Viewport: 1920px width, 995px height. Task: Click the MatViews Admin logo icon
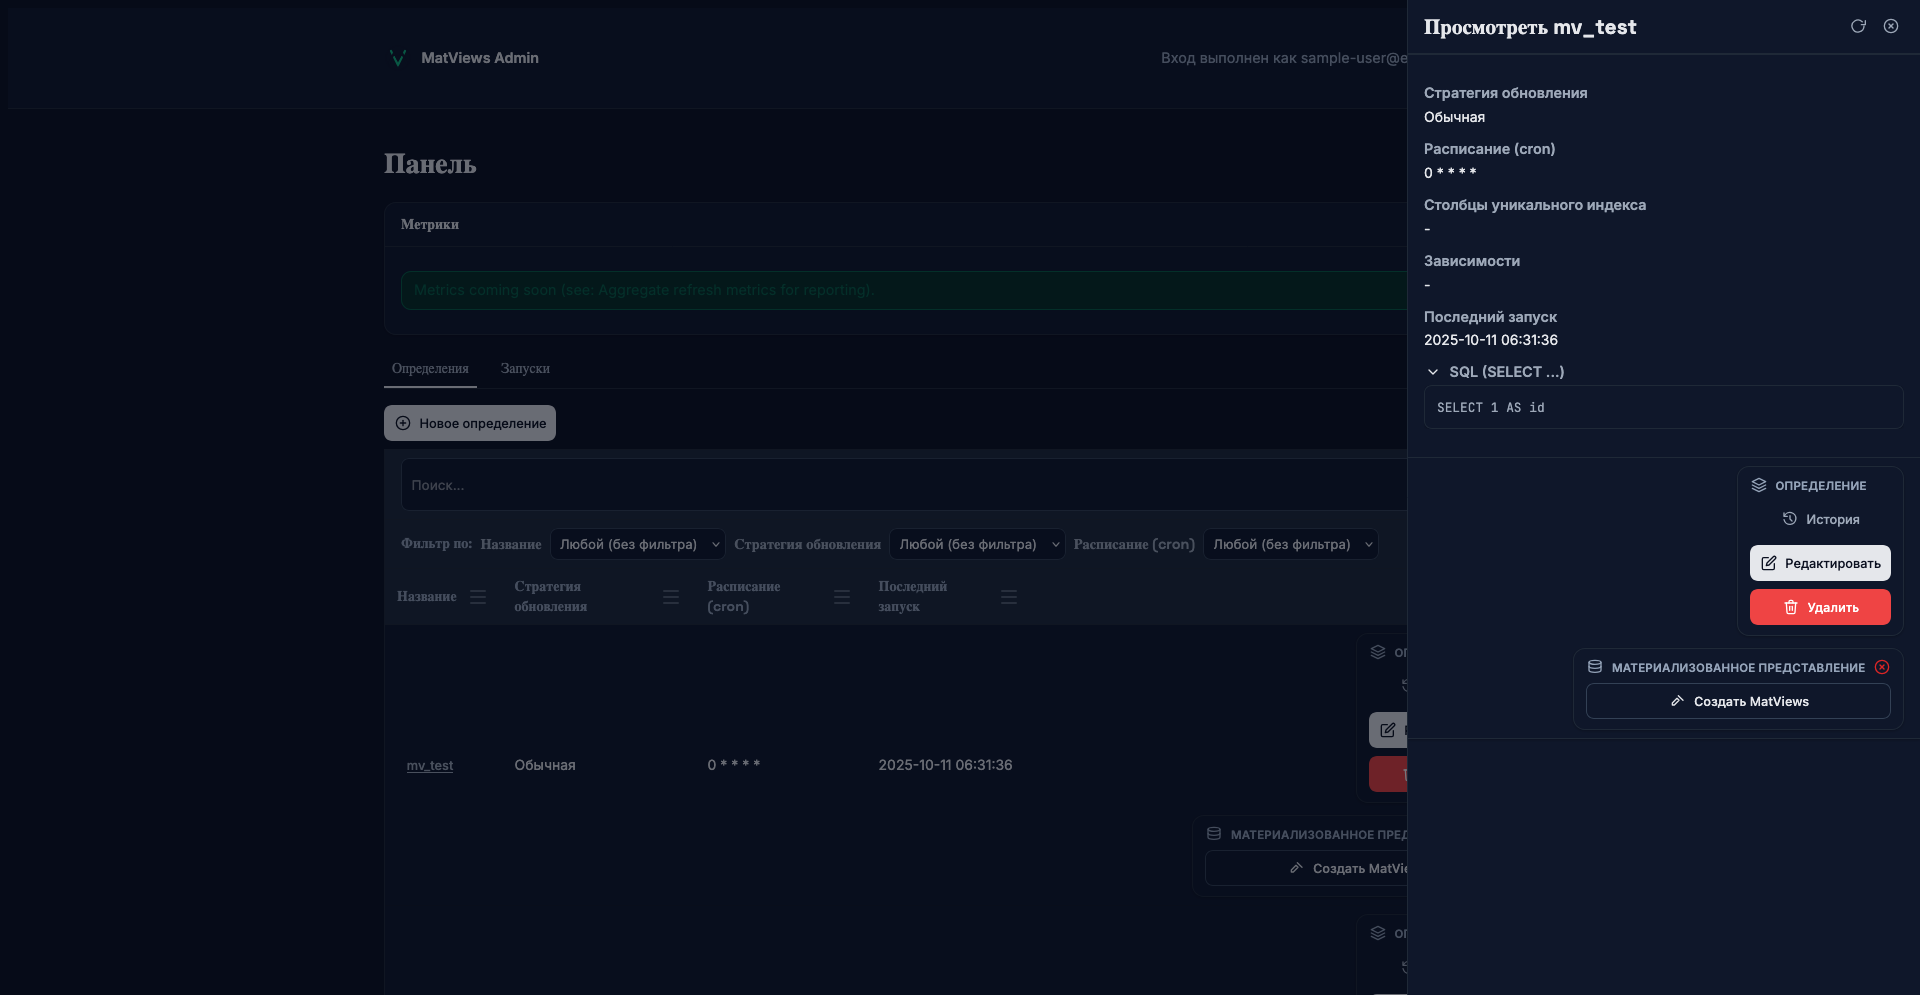[x=397, y=58]
